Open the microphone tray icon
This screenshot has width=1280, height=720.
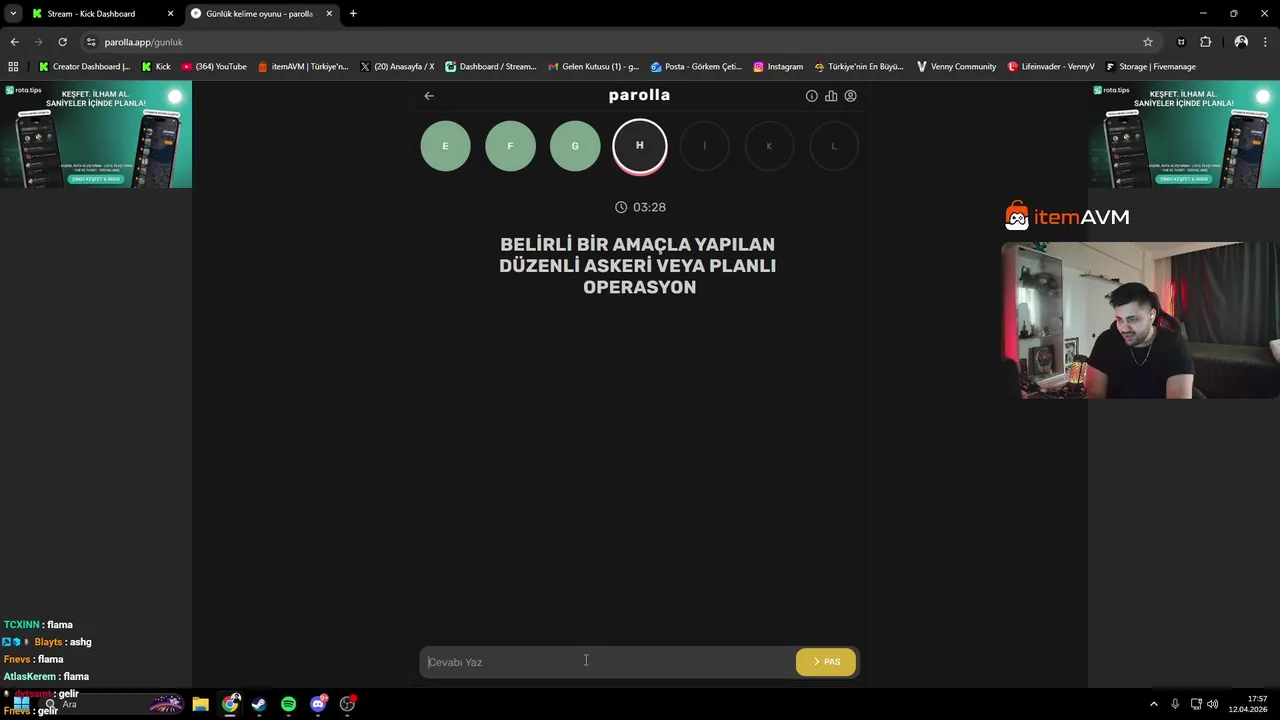pyautogui.click(x=1175, y=704)
